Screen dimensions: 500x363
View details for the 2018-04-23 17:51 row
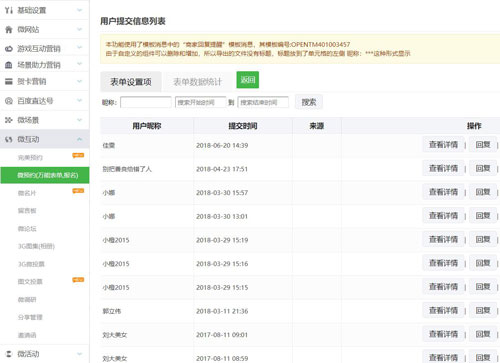[443, 168]
